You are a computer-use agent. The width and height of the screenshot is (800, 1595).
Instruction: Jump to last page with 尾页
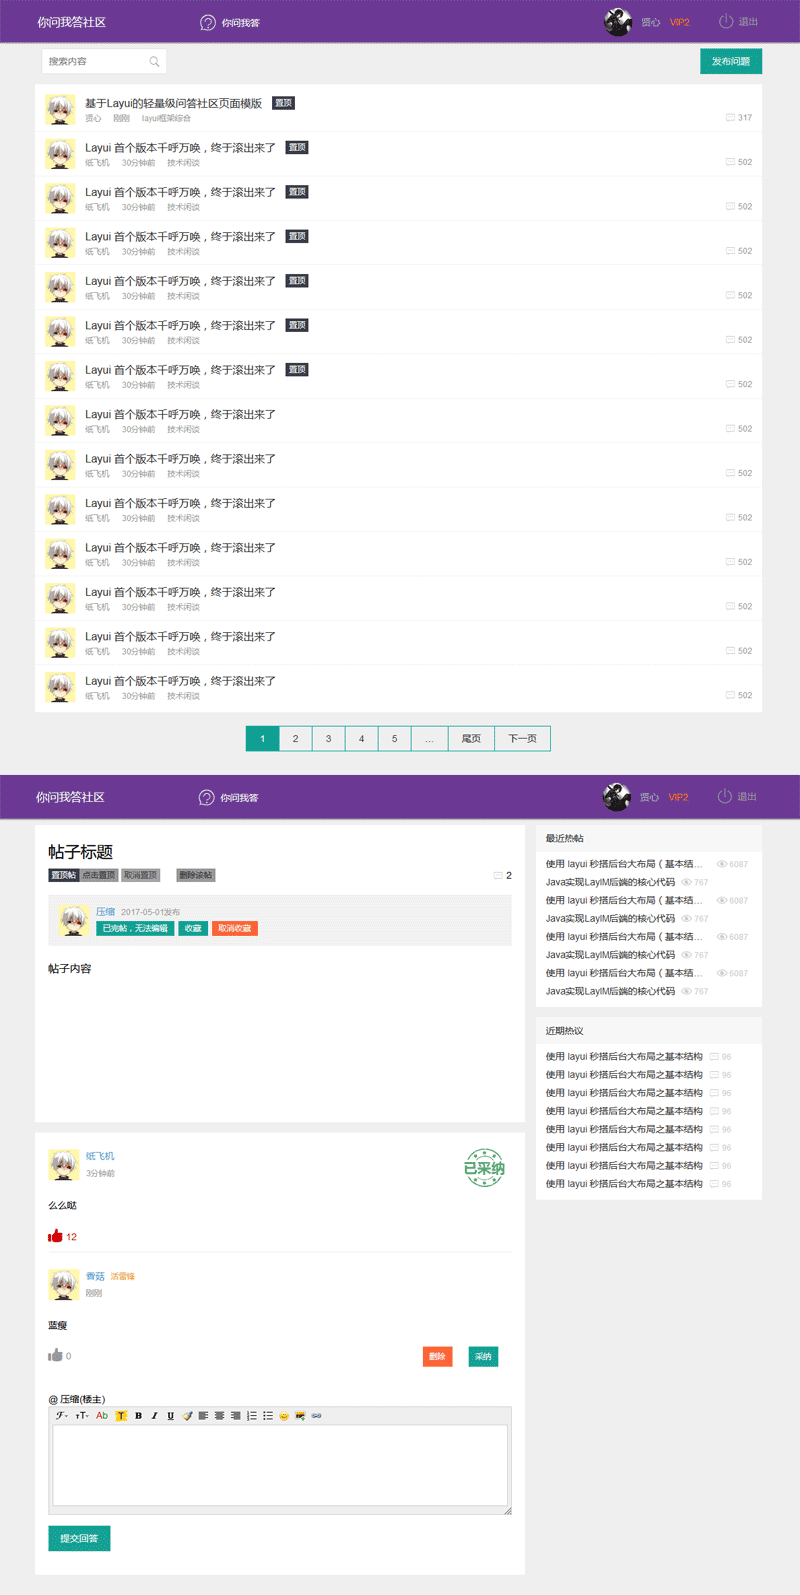tap(471, 739)
